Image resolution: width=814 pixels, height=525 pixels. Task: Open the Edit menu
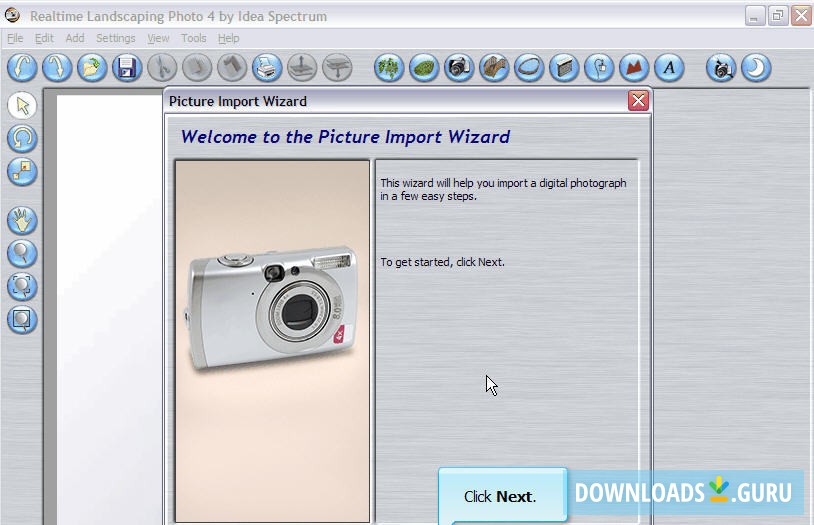tap(44, 38)
